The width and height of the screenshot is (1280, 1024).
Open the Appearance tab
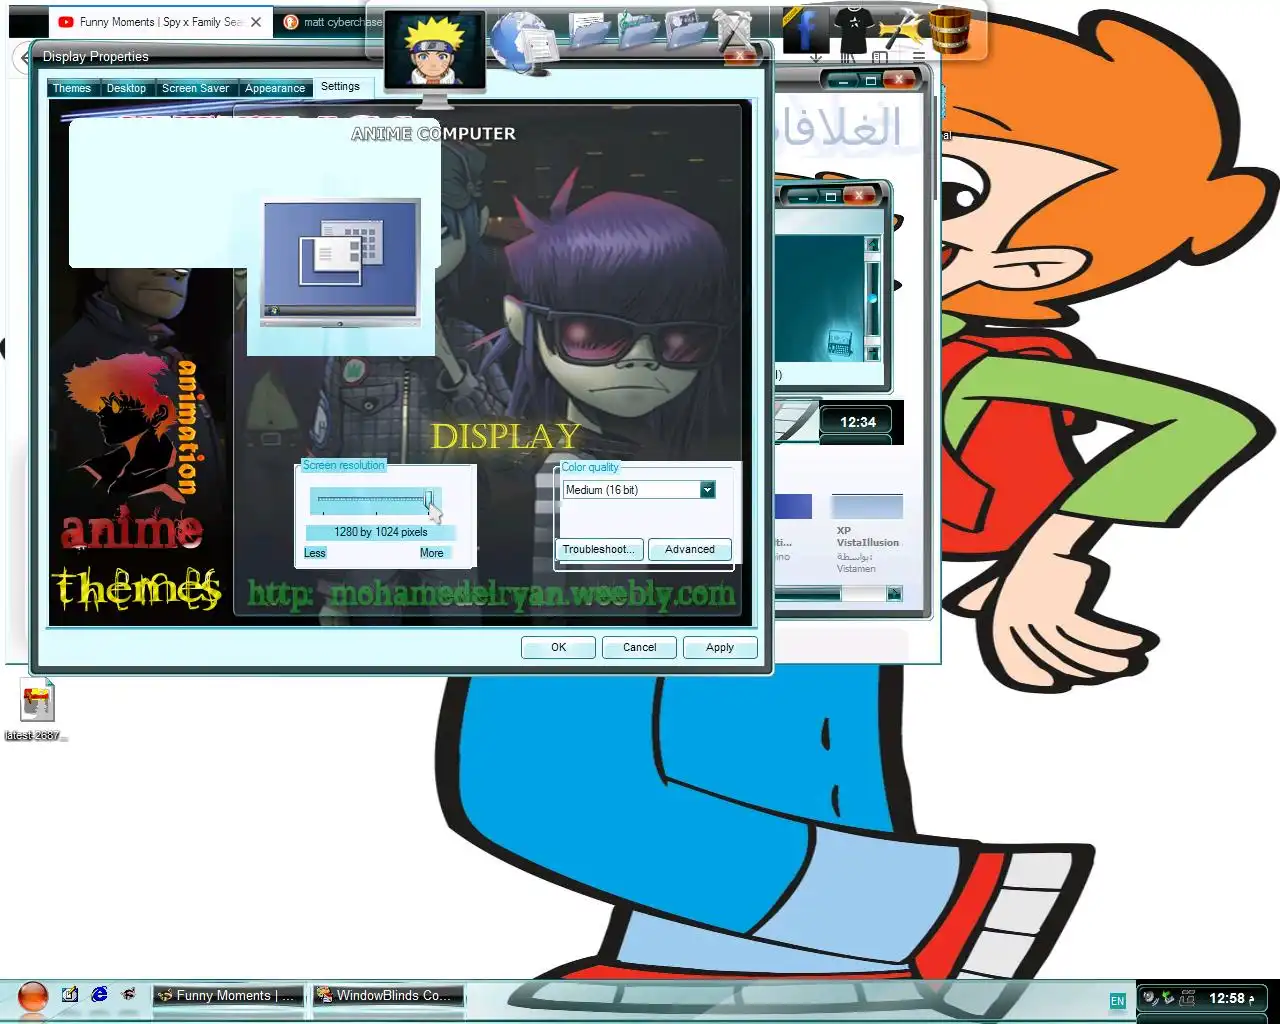(x=275, y=88)
